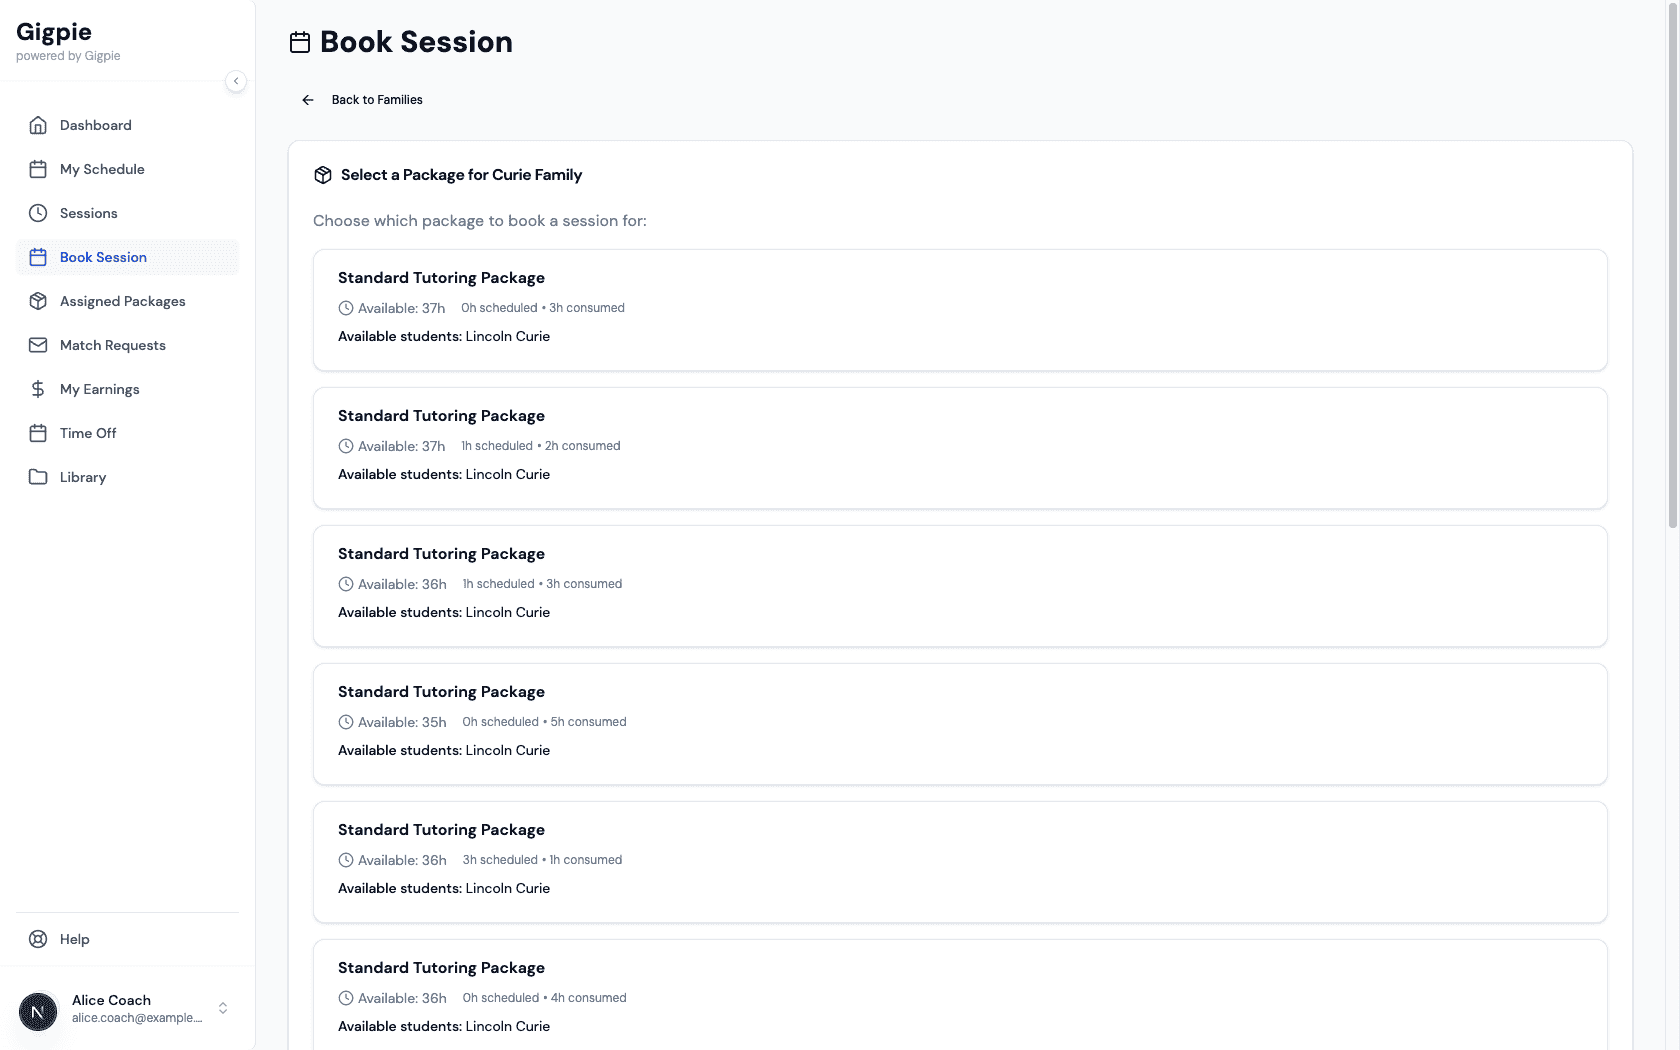Open the Book Session menu item

click(x=103, y=257)
